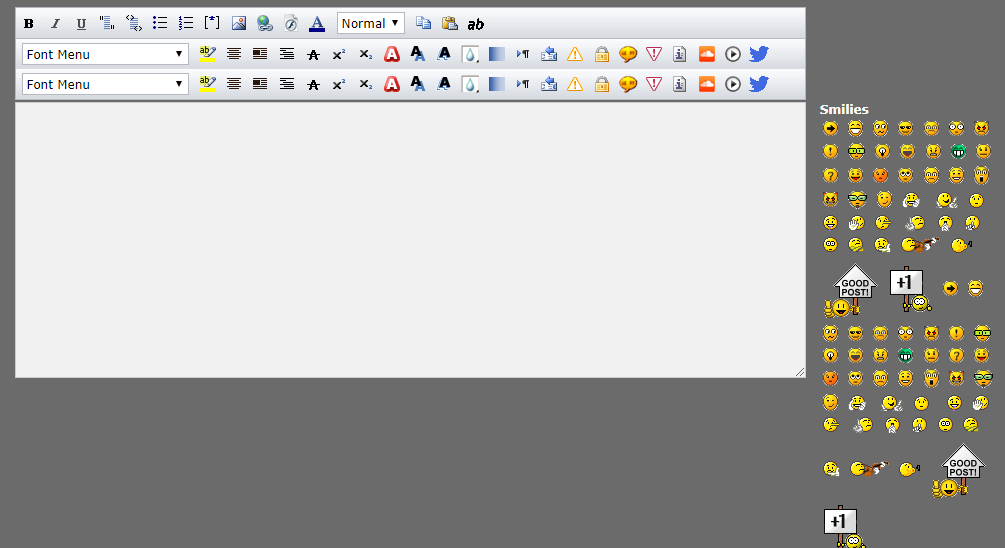Apply subscript from the upper Font Menu row
The width and height of the screenshot is (1005, 548).
point(365,54)
